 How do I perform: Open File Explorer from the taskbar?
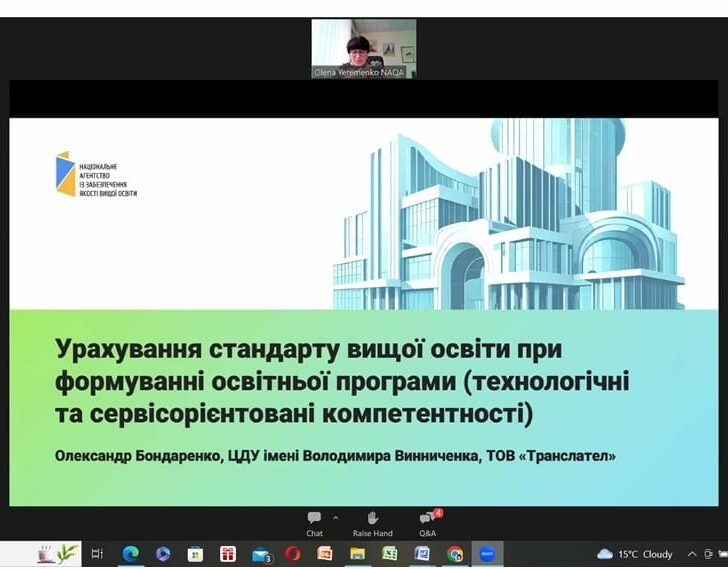(x=357, y=554)
